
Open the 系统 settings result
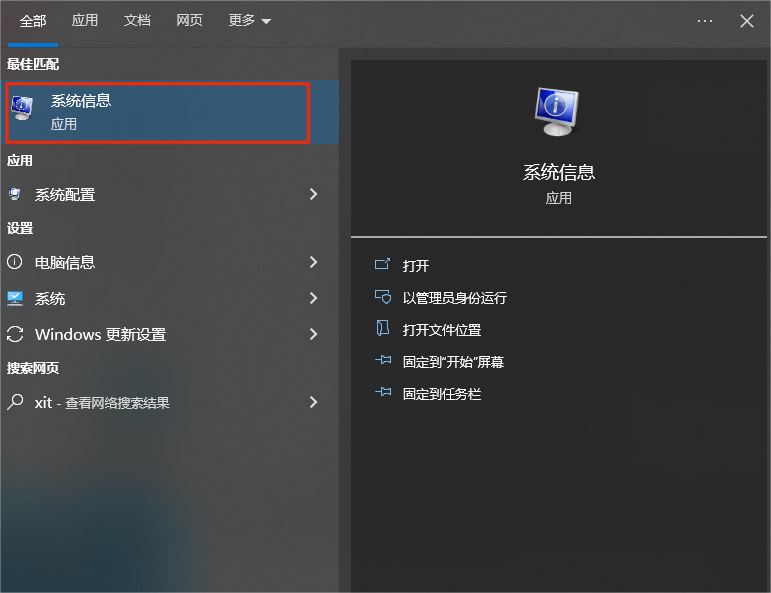pyautogui.click(x=170, y=298)
